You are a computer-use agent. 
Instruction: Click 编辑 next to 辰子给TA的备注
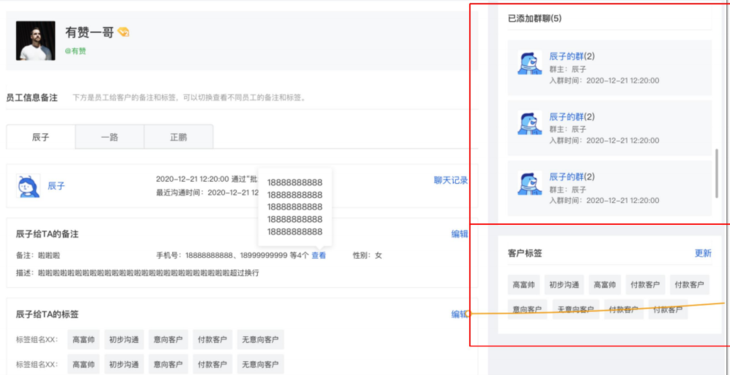point(460,234)
